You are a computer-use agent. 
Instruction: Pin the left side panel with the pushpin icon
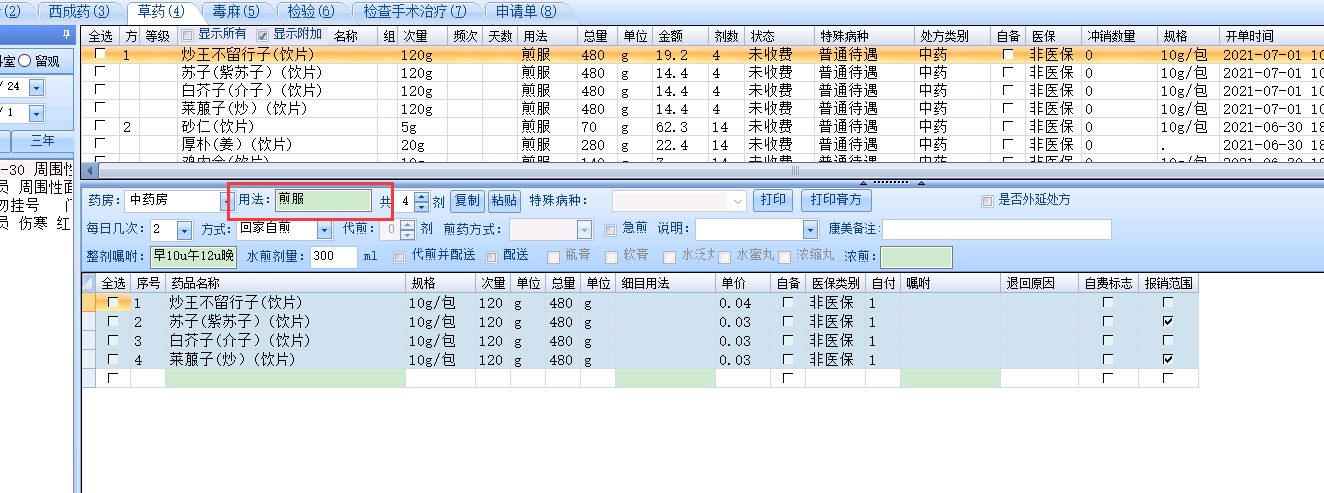click(66, 34)
